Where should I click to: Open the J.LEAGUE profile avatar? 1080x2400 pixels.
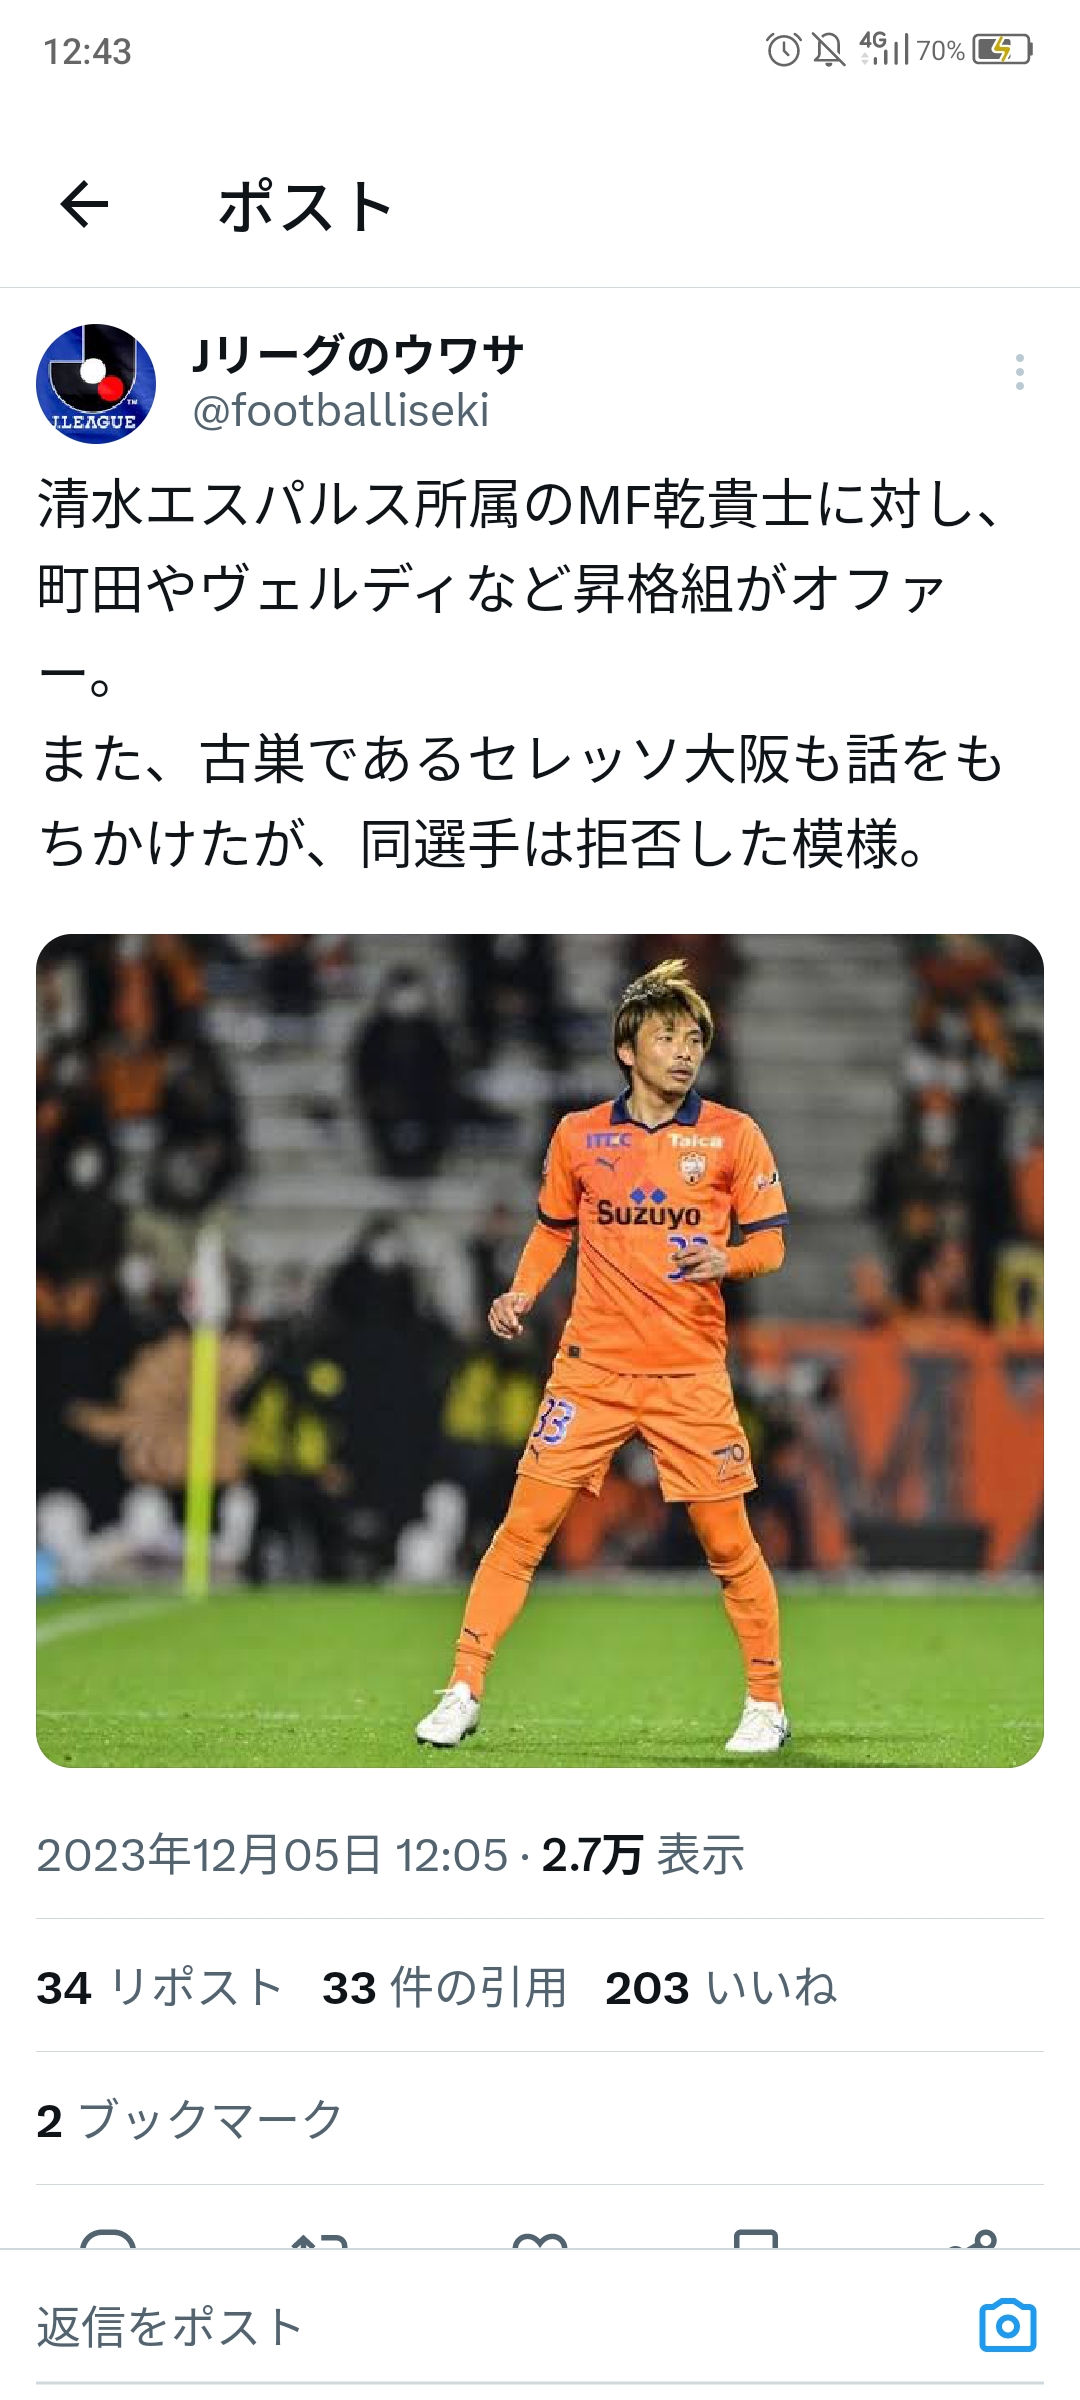pos(96,384)
